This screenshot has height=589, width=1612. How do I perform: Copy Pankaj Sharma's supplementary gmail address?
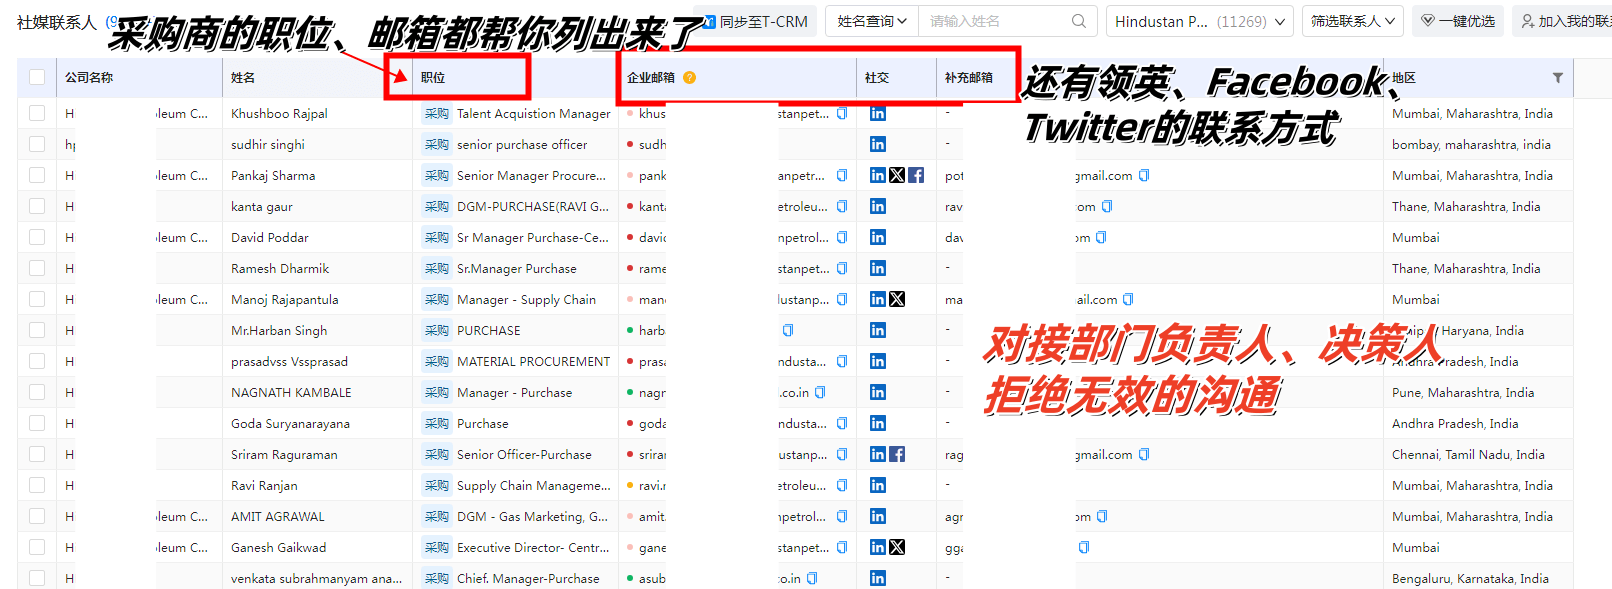1144,175
